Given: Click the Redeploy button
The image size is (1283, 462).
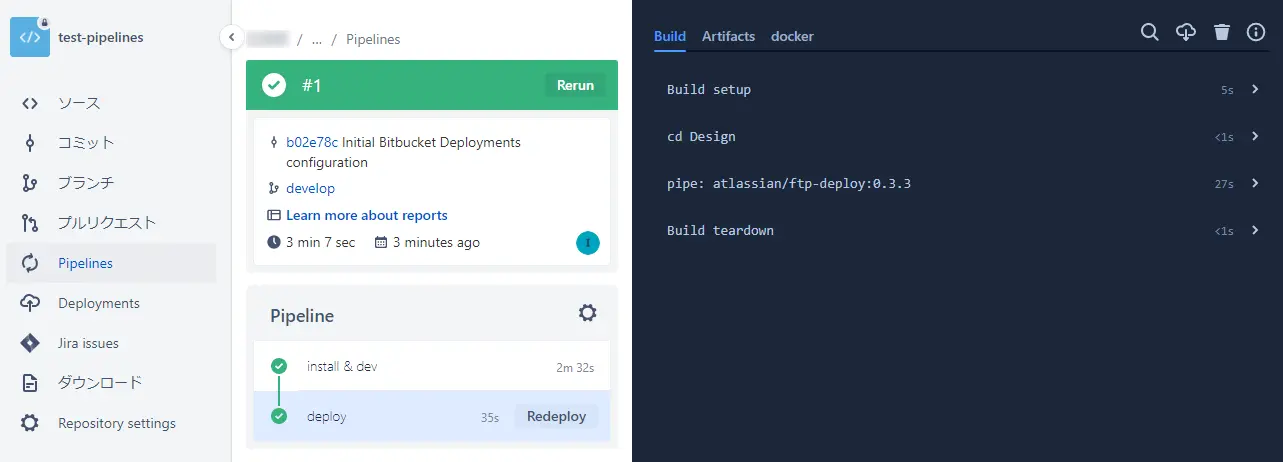Looking at the screenshot, I should coord(557,416).
